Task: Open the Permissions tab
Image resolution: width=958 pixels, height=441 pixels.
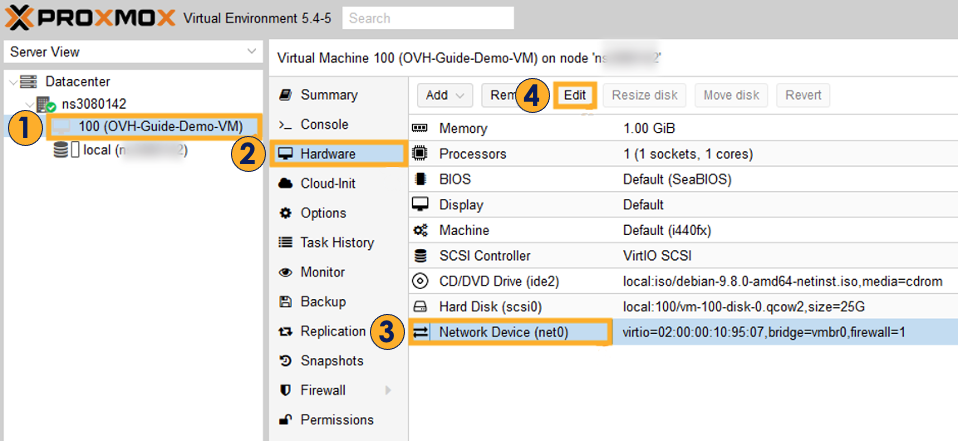Action: pyautogui.click(x=338, y=420)
